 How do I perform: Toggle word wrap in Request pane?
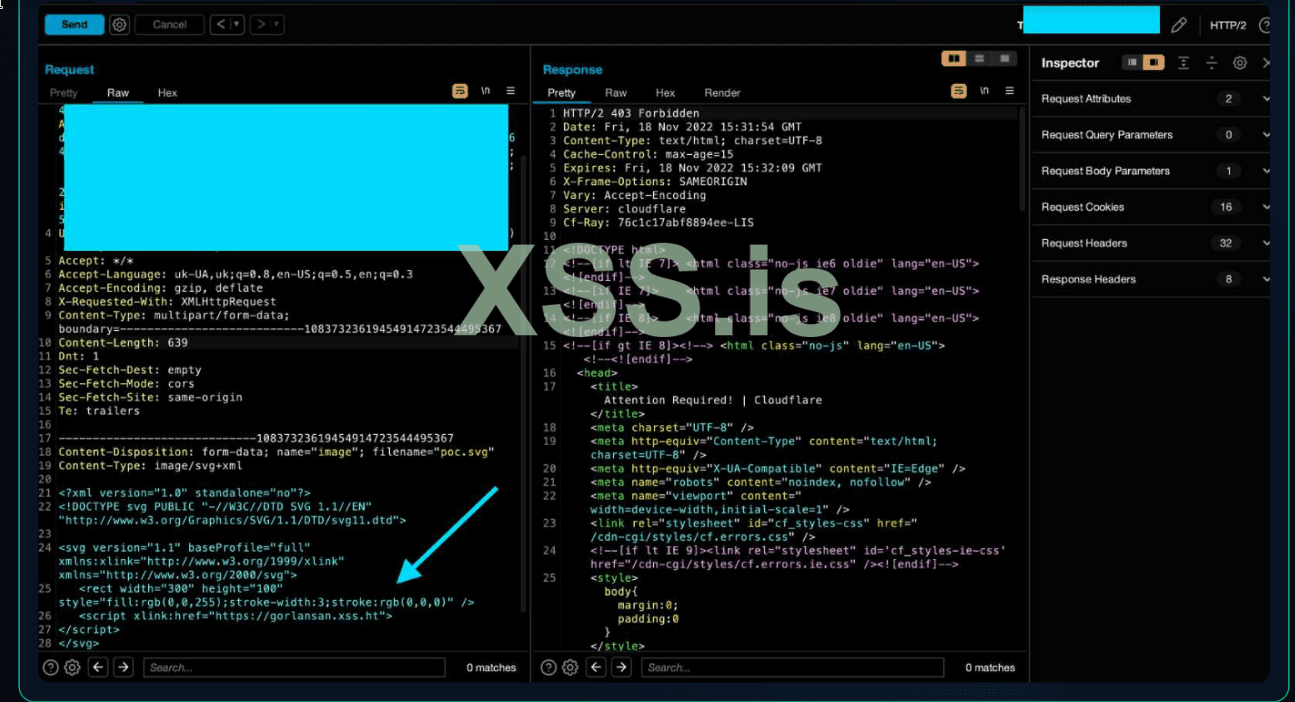(x=460, y=91)
